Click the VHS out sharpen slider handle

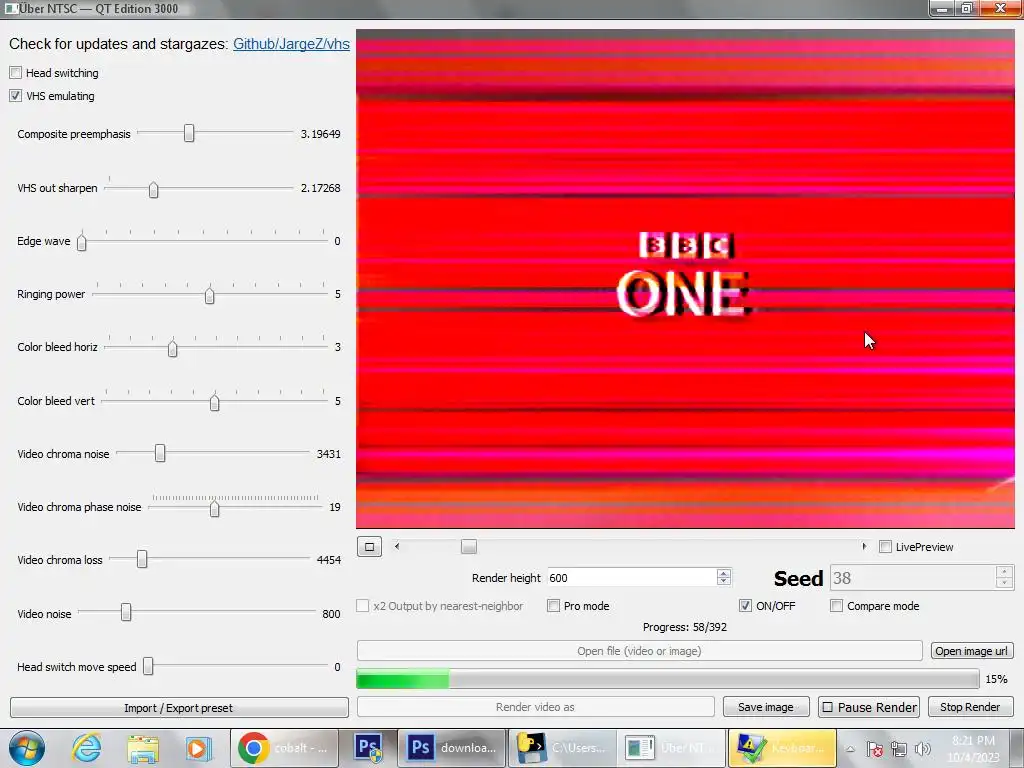click(x=153, y=189)
